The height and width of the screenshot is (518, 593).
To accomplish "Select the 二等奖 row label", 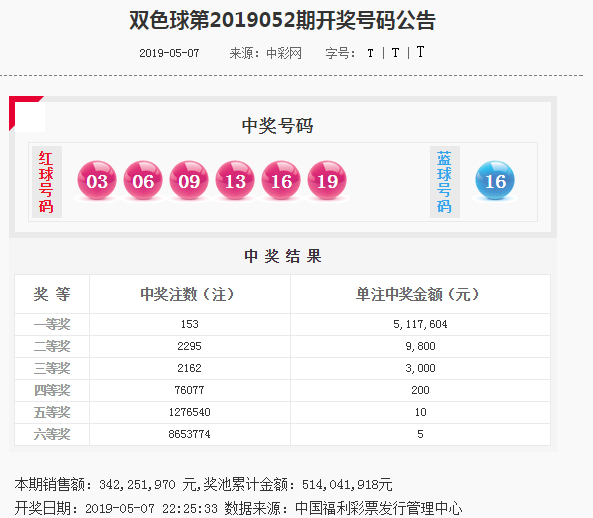I will 52,346.
